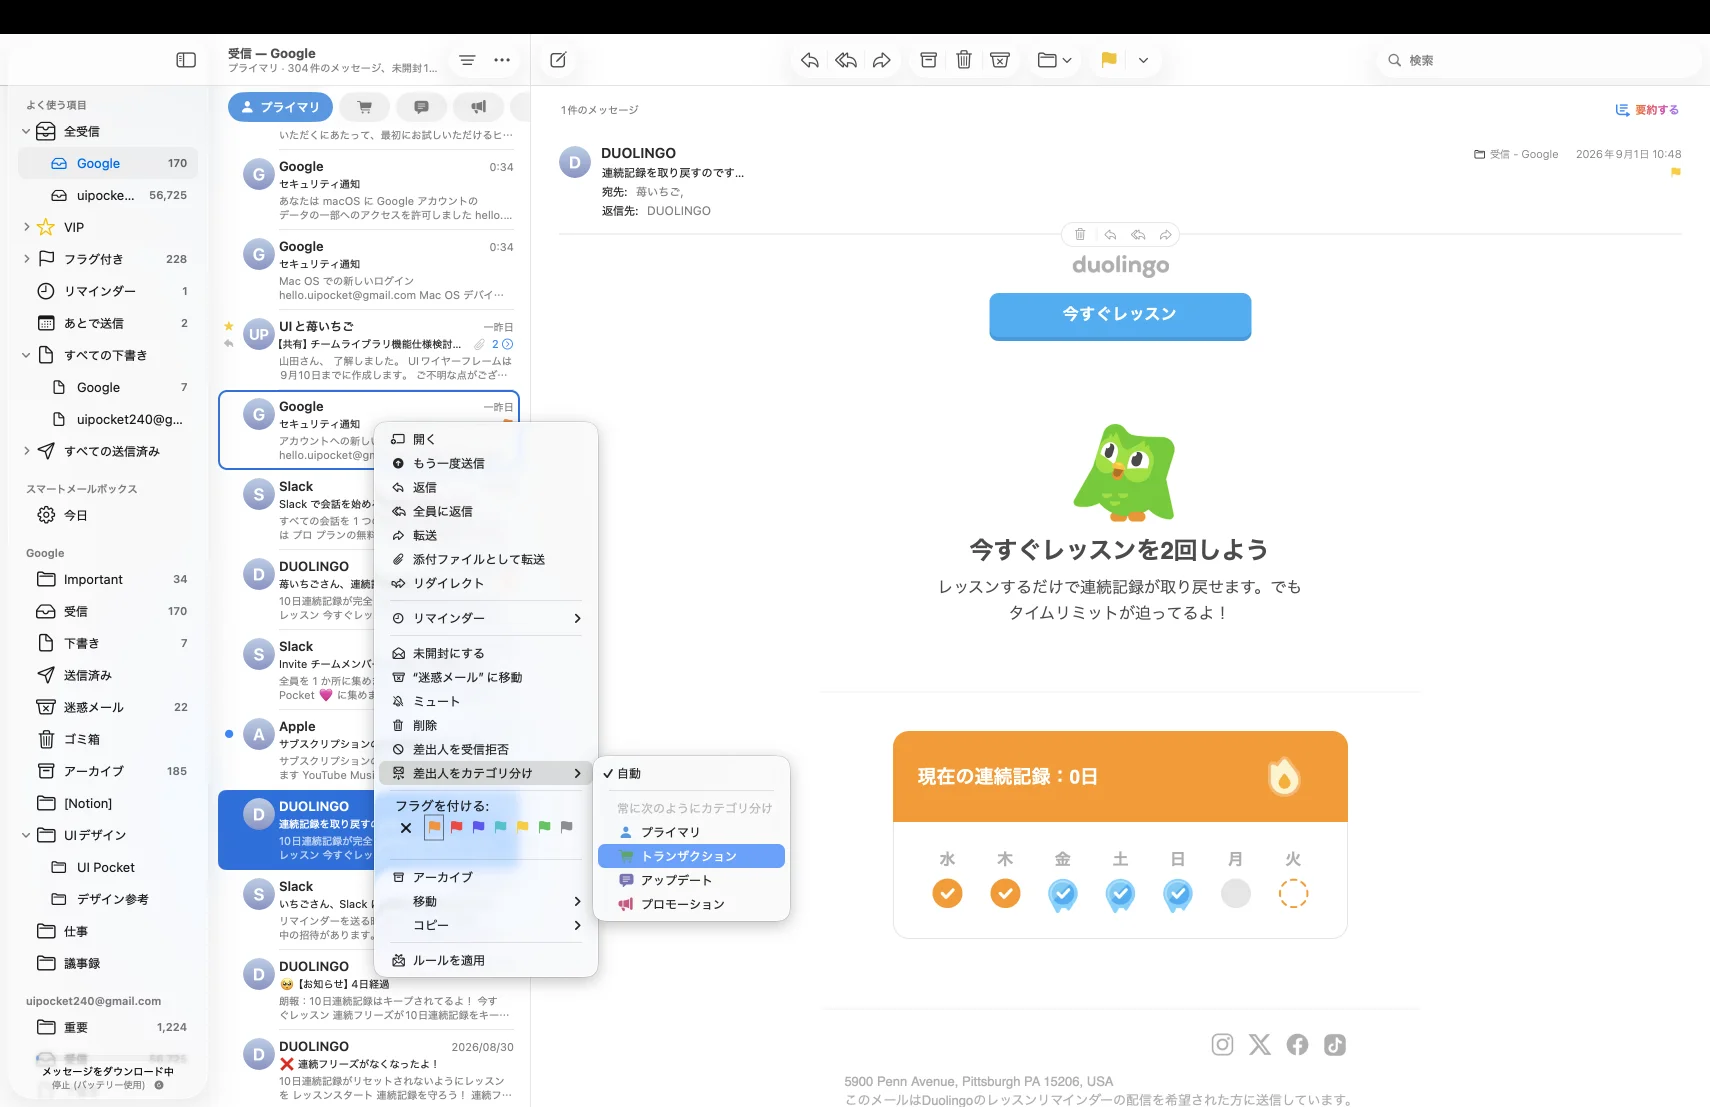Open Instagram icon in email footer
Image resolution: width=1710 pixels, height=1107 pixels.
(1222, 1045)
